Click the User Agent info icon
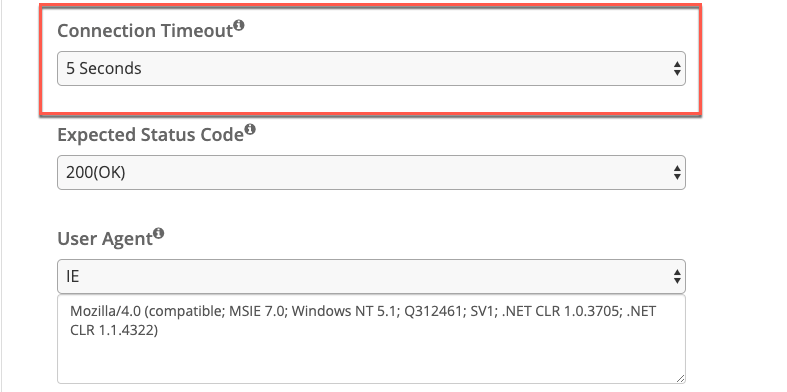 [159, 233]
